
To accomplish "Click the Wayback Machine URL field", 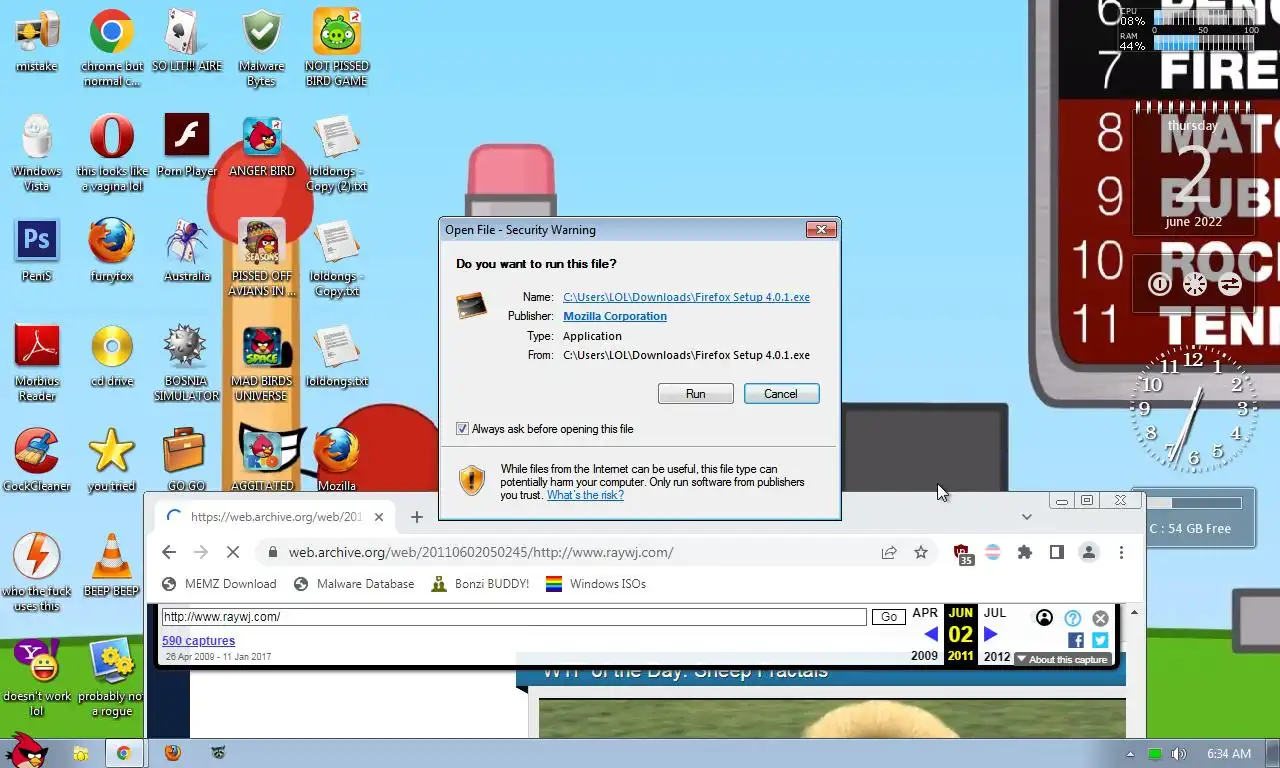I will (x=514, y=617).
